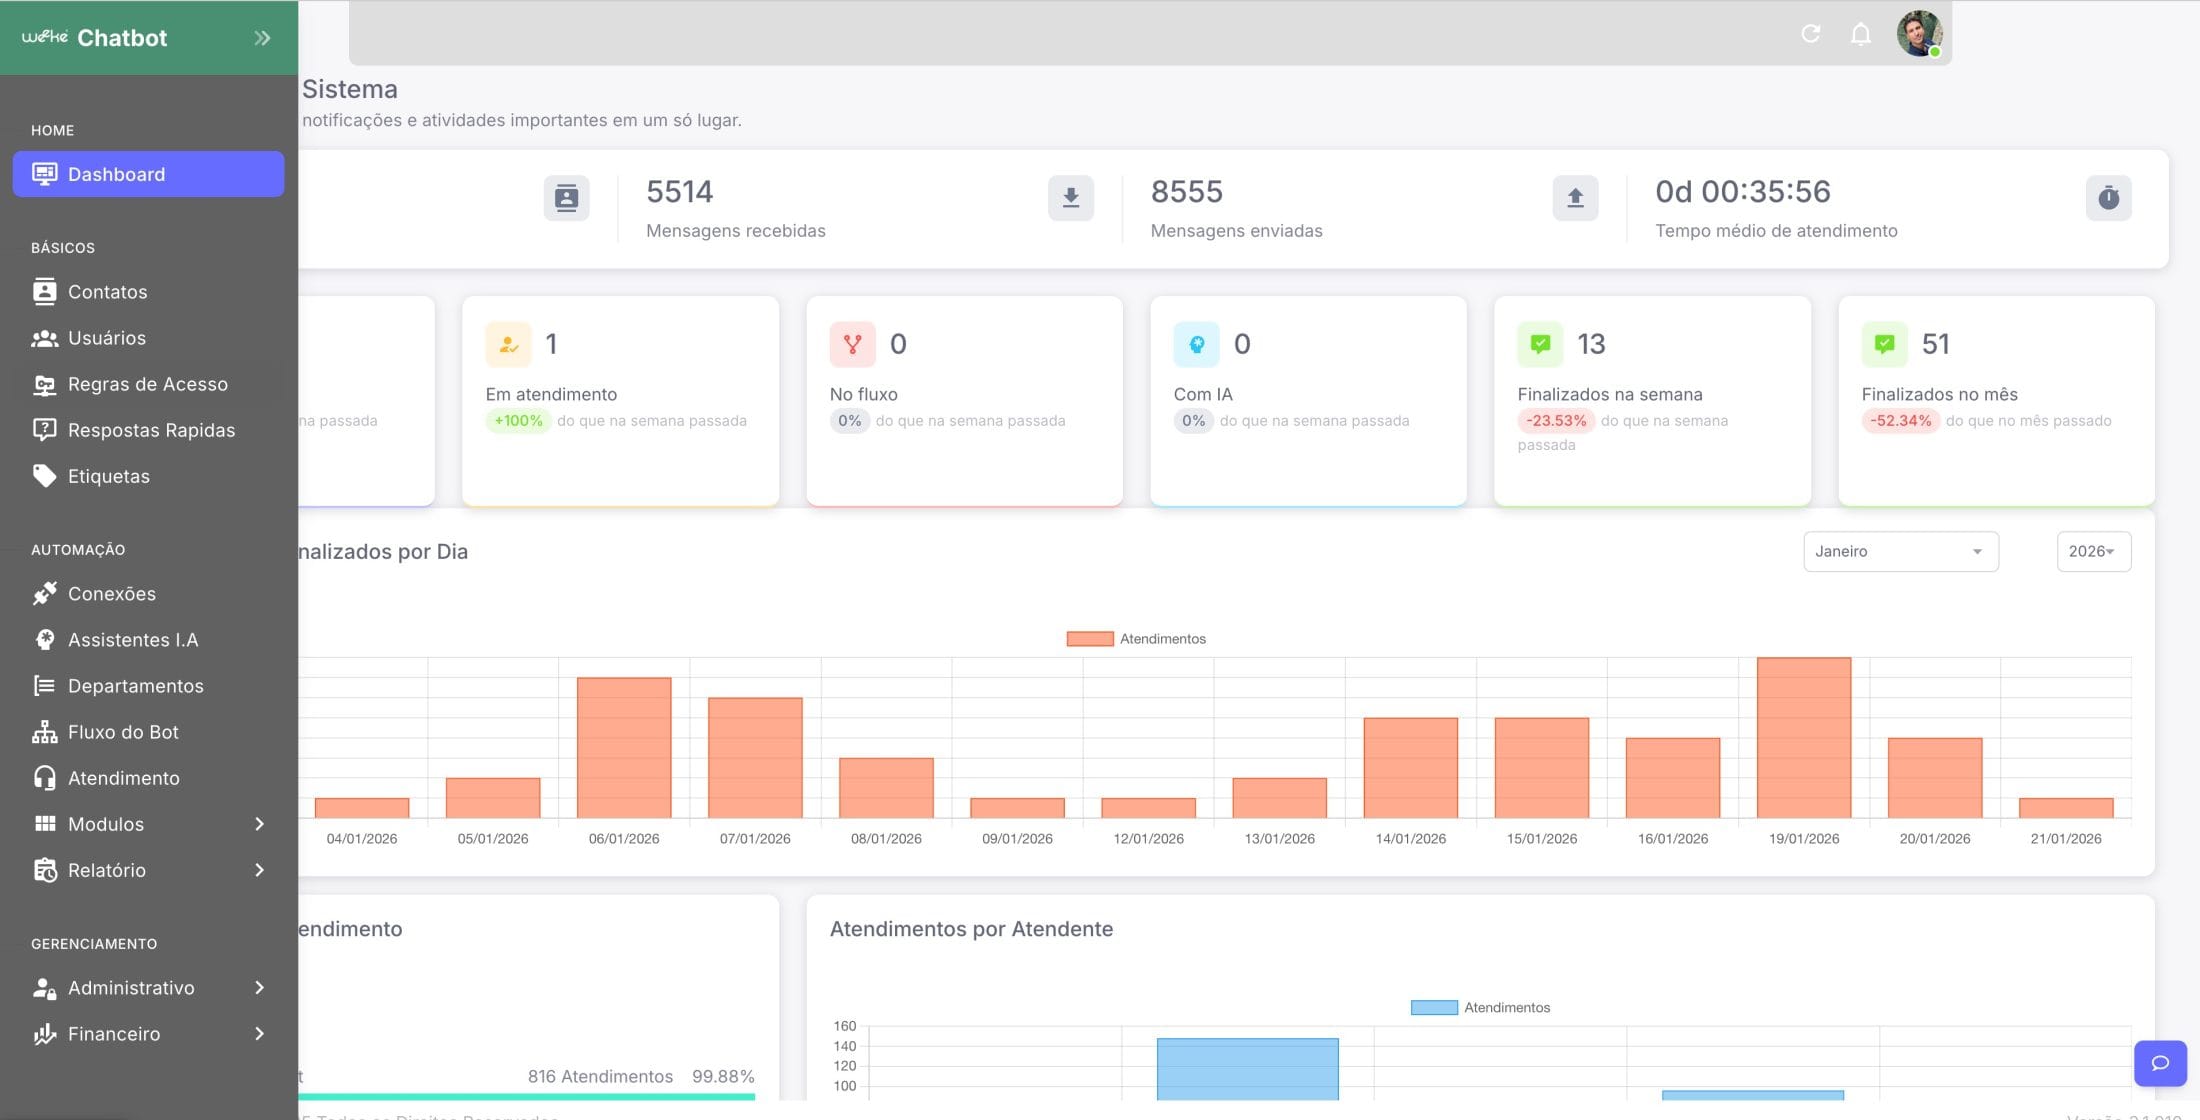
Task: Open the notifications bell
Action: click(x=1860, y=34)
